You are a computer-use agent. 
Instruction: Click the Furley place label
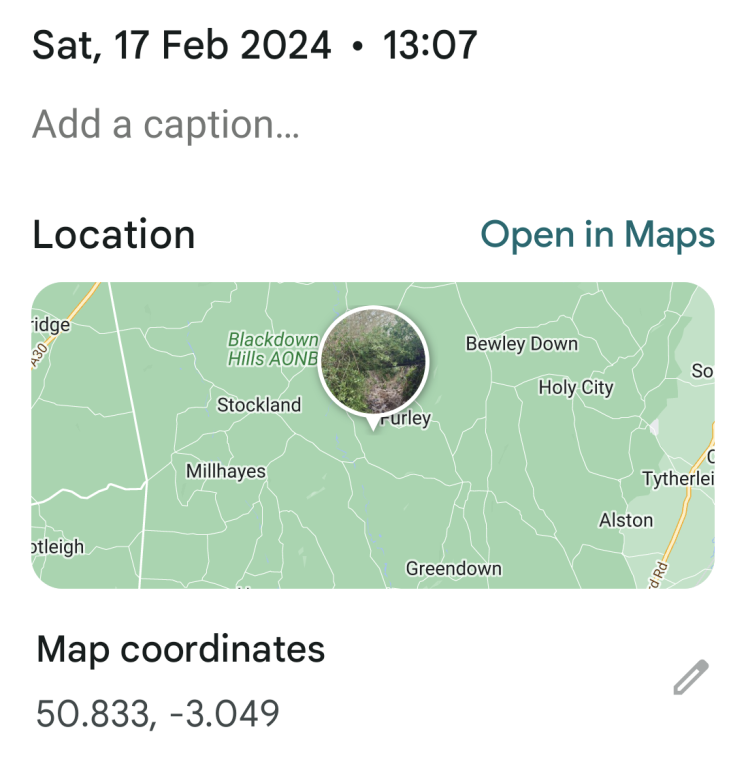click(406, 419)
